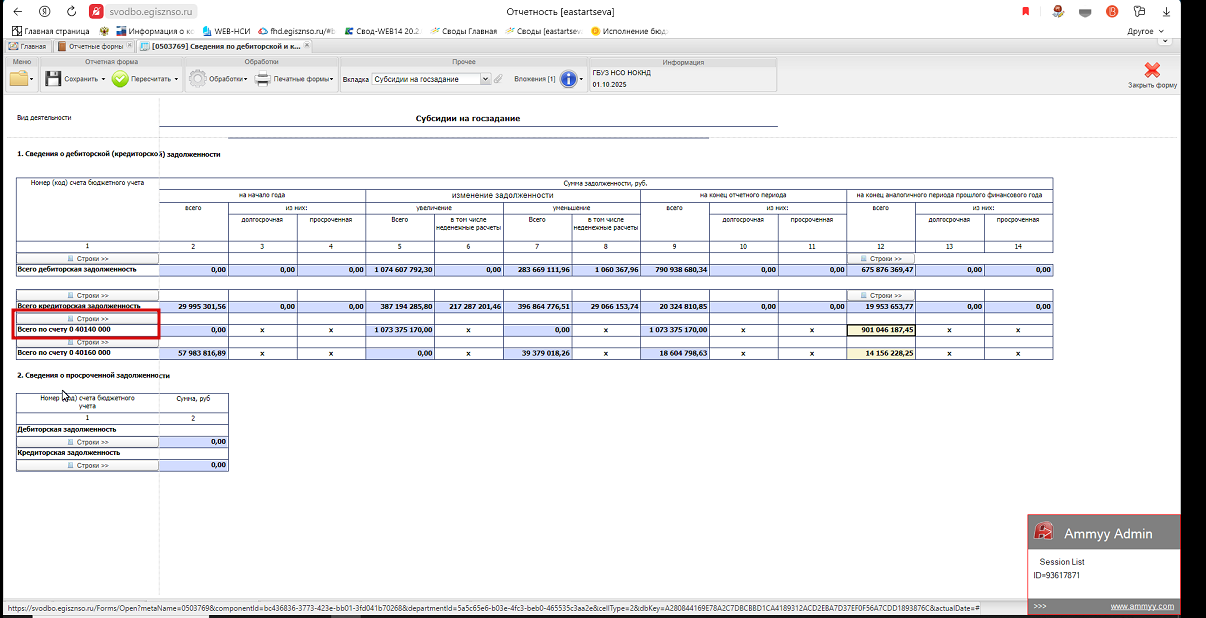Reload page with browser refresh icon
The height and width of the screenshot is (618, 1206).
[x=71, y=11]
